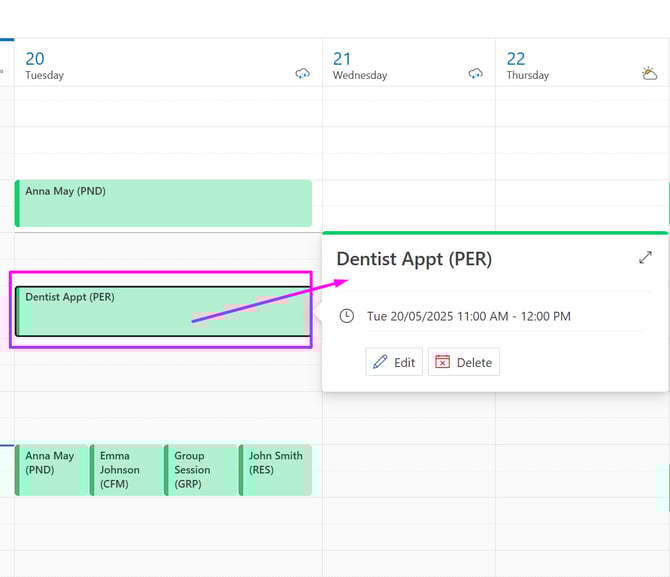This screenshot has width=670, height=577.
Task: Click the empty Wednesday slot beside John Smith event
Action: (x=408, y=470)
